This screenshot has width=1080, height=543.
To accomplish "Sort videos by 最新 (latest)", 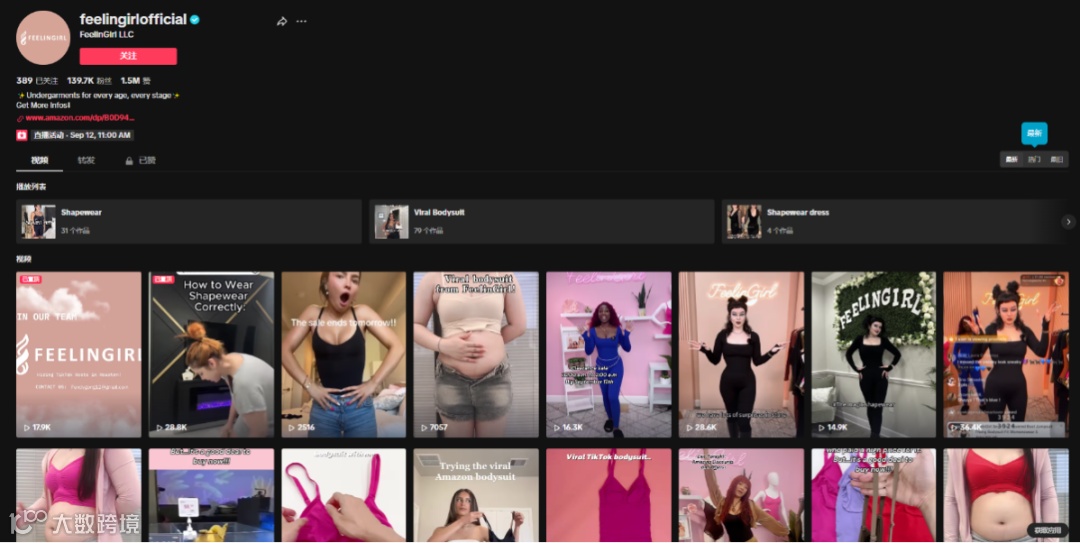I will [1012, 159].
